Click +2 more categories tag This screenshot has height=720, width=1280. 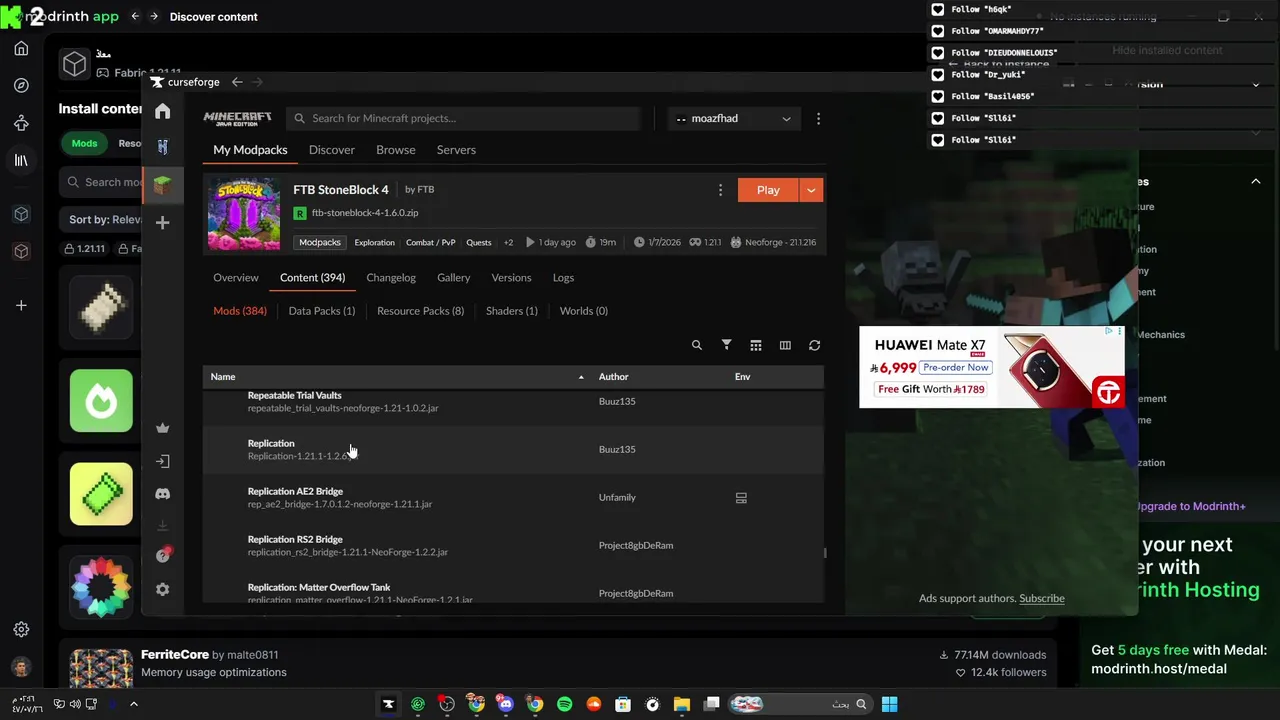coord(508,242)
